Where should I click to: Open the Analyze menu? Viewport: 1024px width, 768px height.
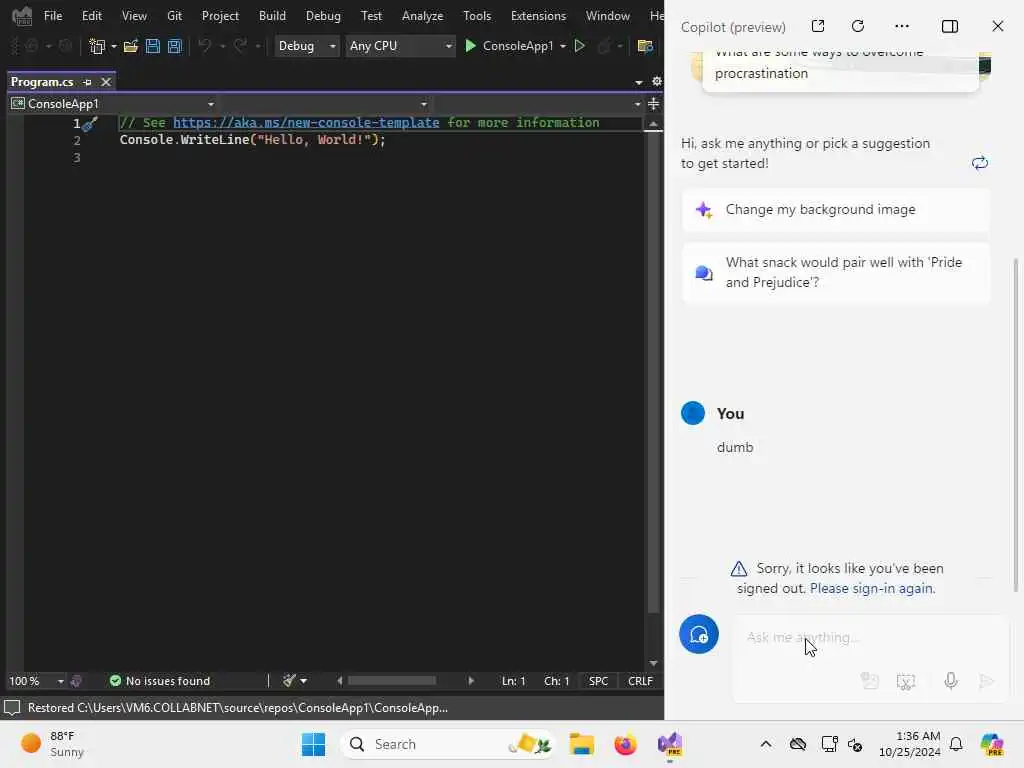pos(423,16)
